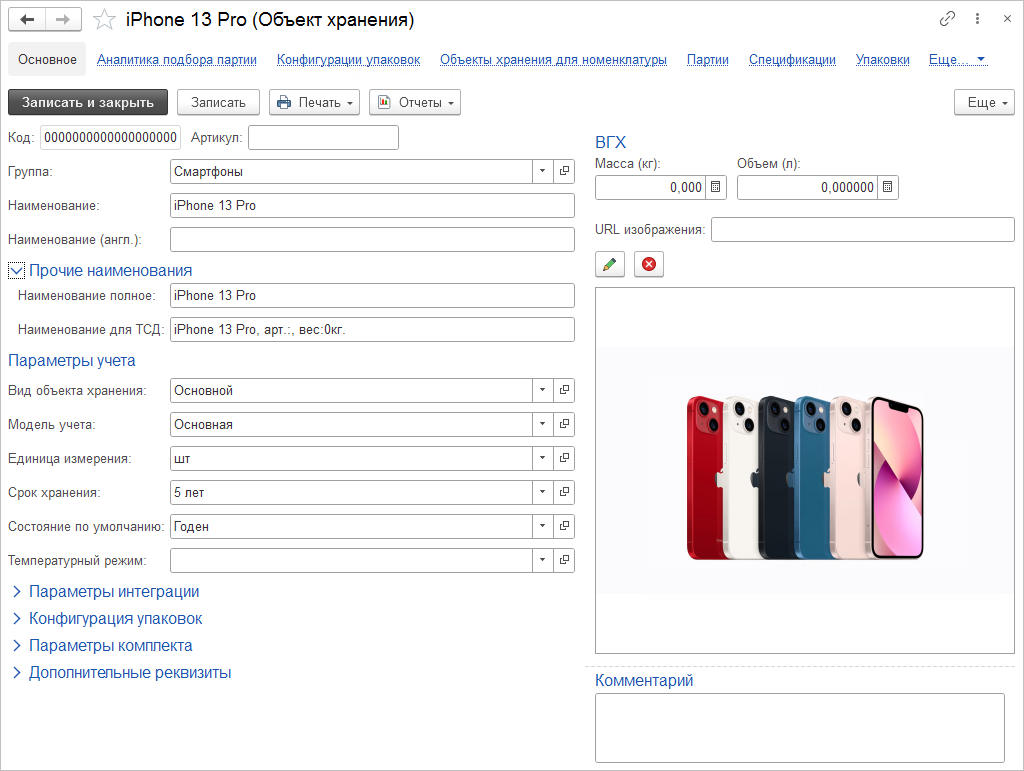Screen dimensions: 1024x771
Task: Expand the Состояние по умолчанию dropdown
Action: click(542, 526)
